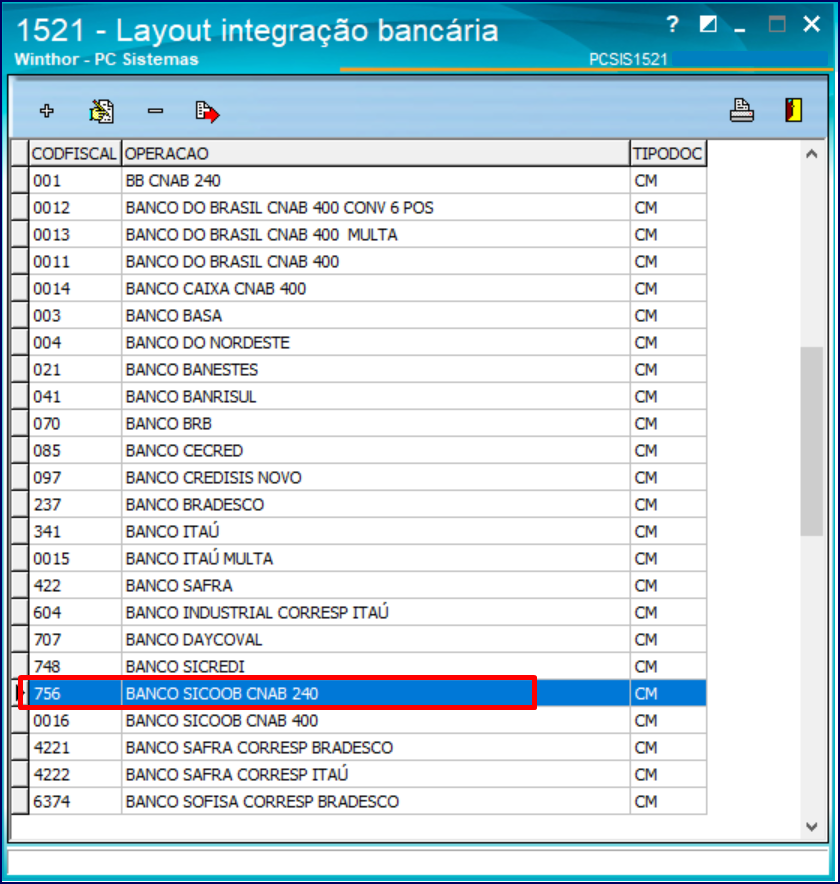This screenshot has height=884, width=840.
Task: Click the row selector beside code 001
Action: 20,180
